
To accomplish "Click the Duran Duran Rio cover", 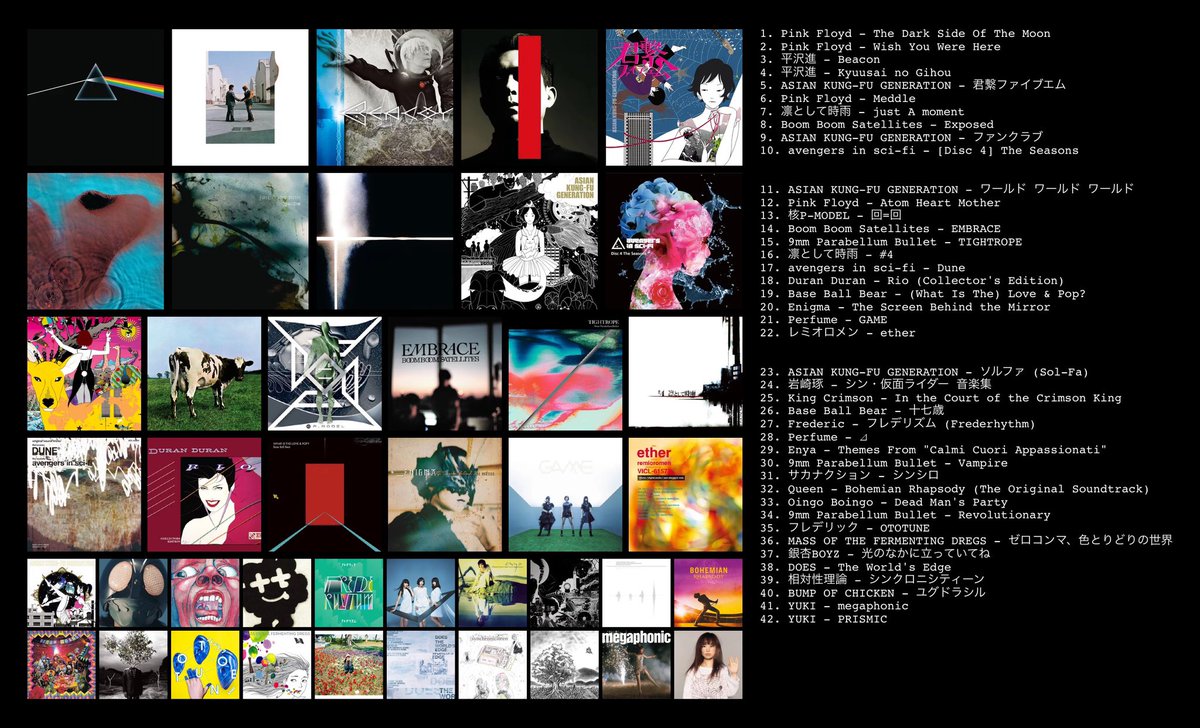I will point(204,494).
